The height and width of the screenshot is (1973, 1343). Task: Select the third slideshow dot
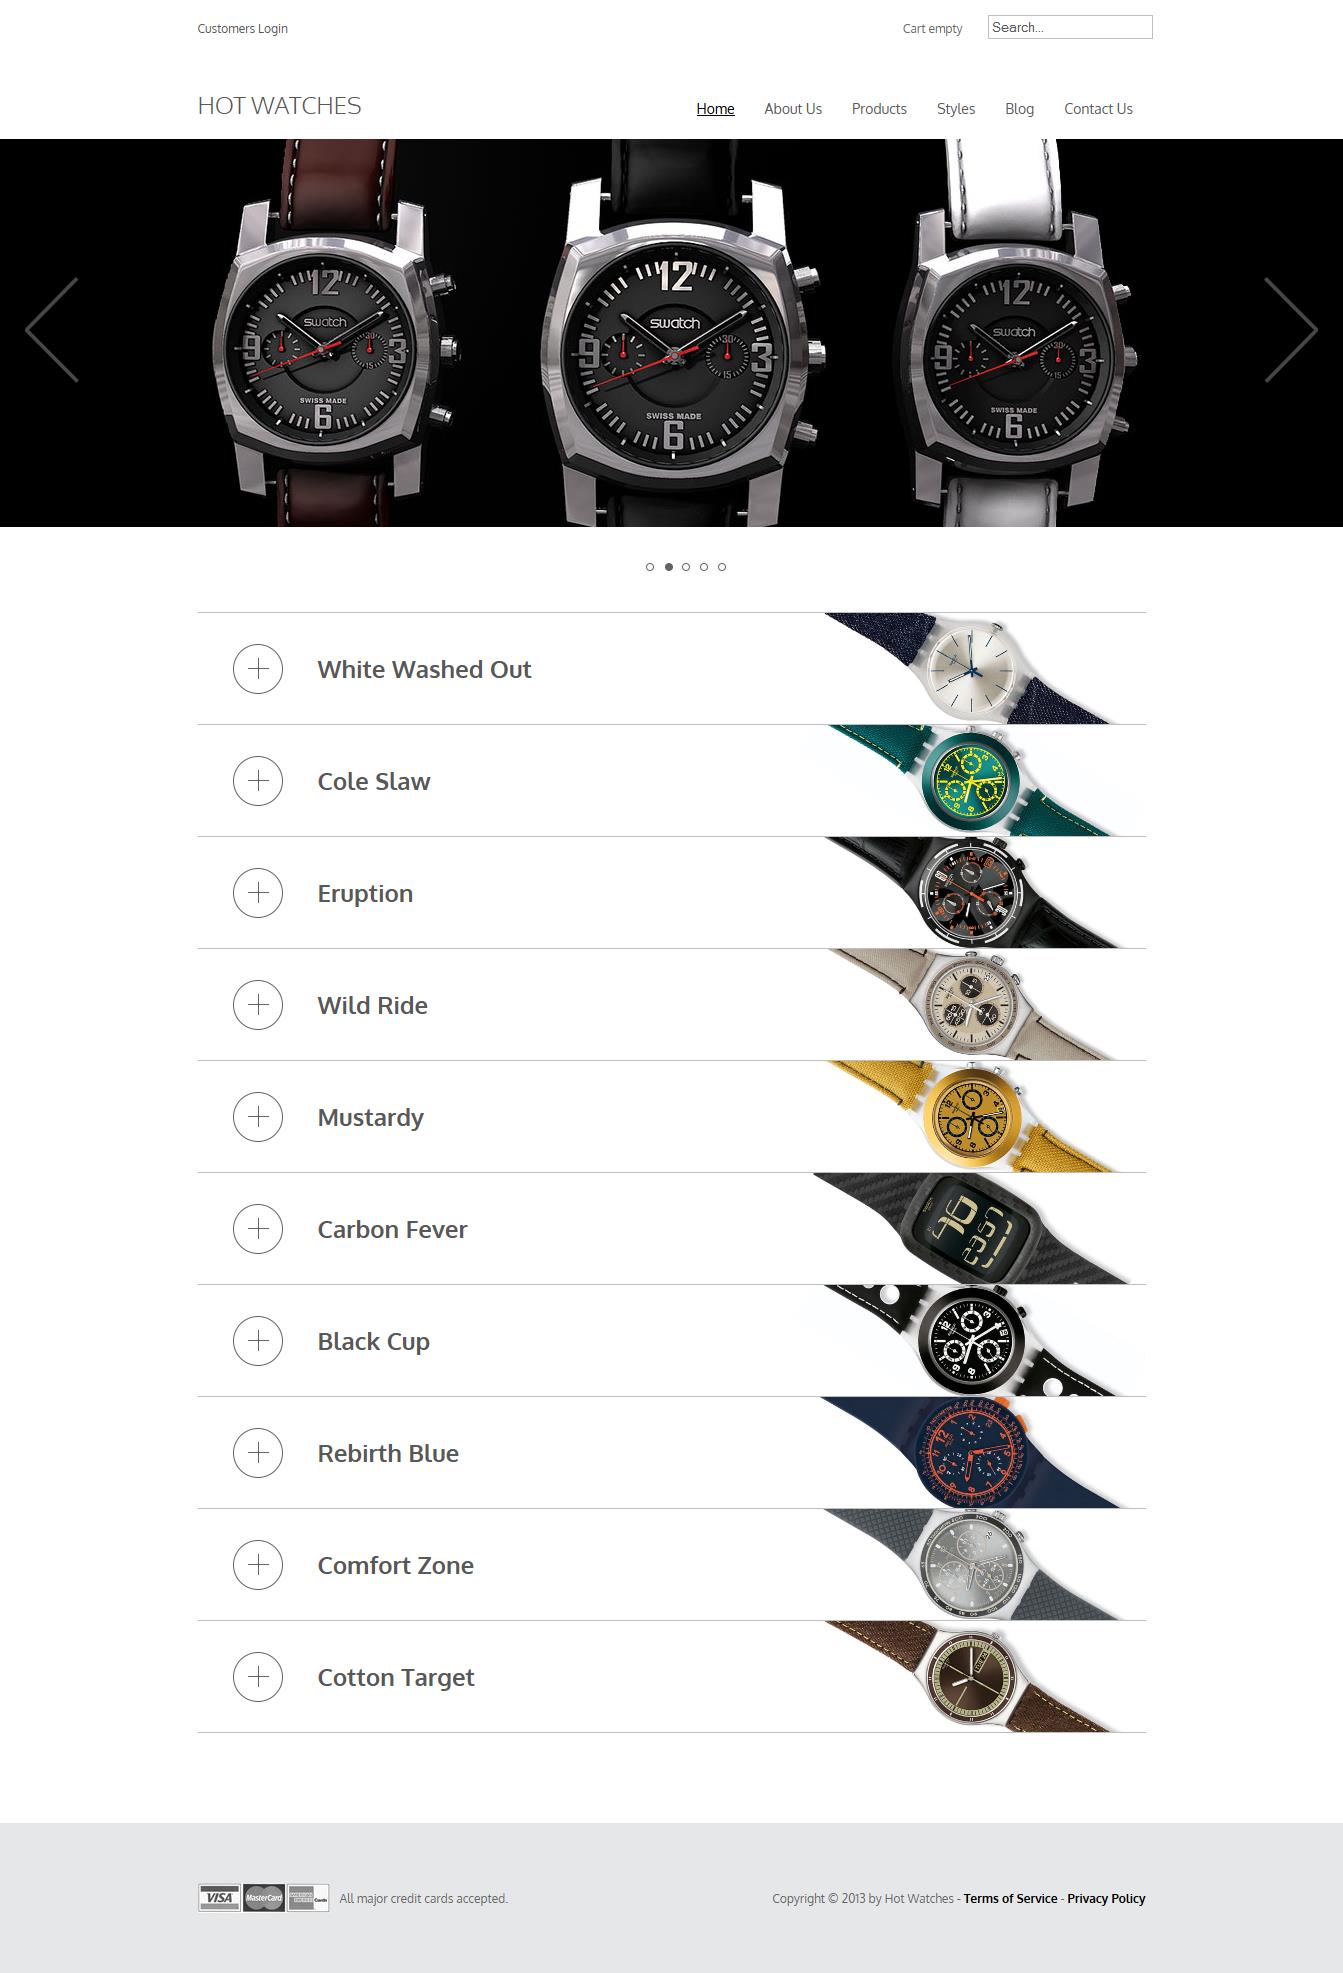click(686, 567)
